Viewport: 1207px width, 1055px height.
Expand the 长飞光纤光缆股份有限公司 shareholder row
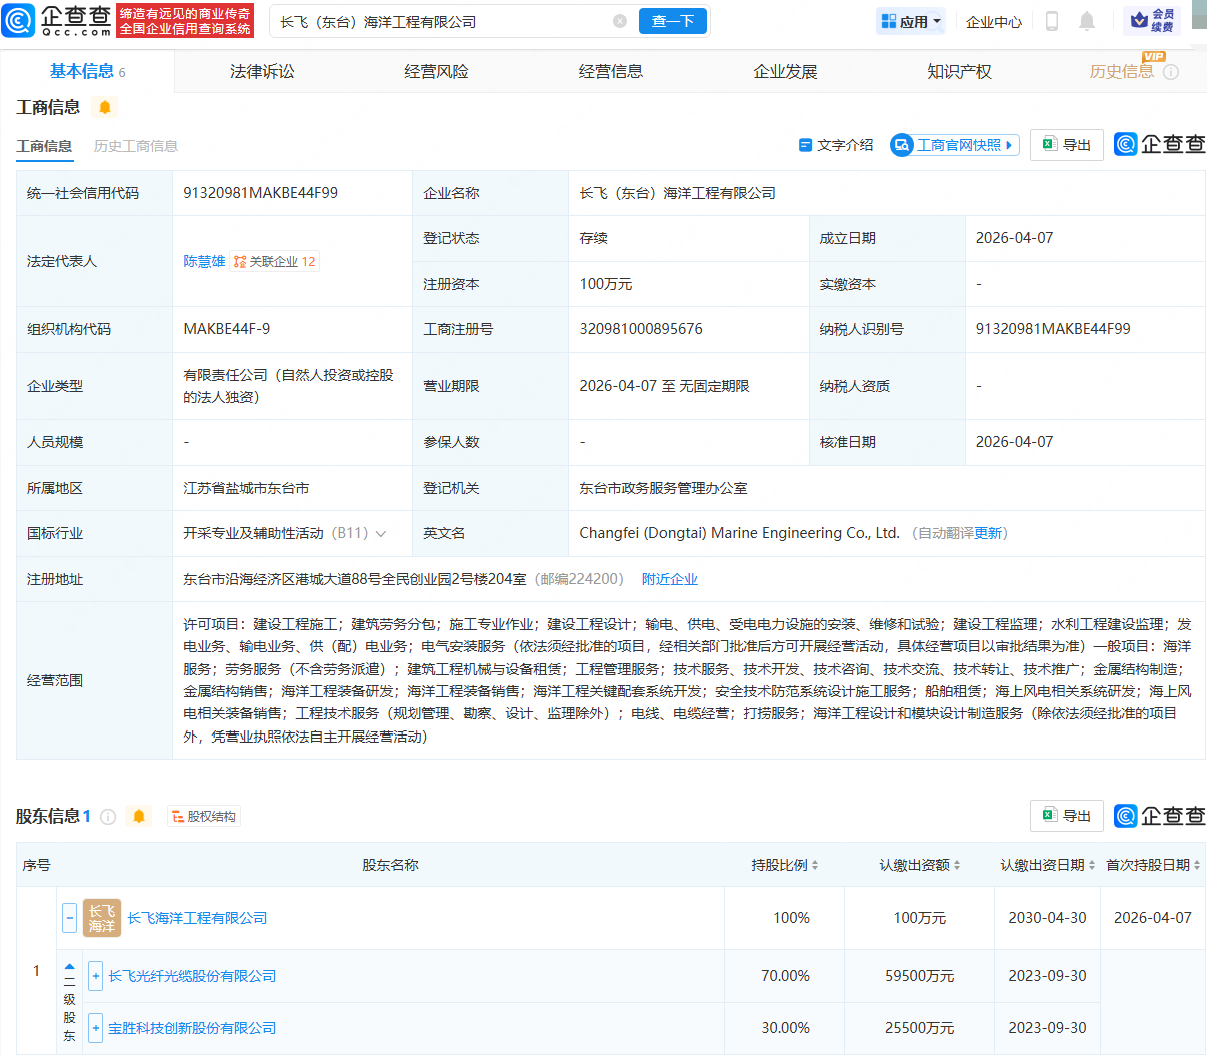point(95,976)
